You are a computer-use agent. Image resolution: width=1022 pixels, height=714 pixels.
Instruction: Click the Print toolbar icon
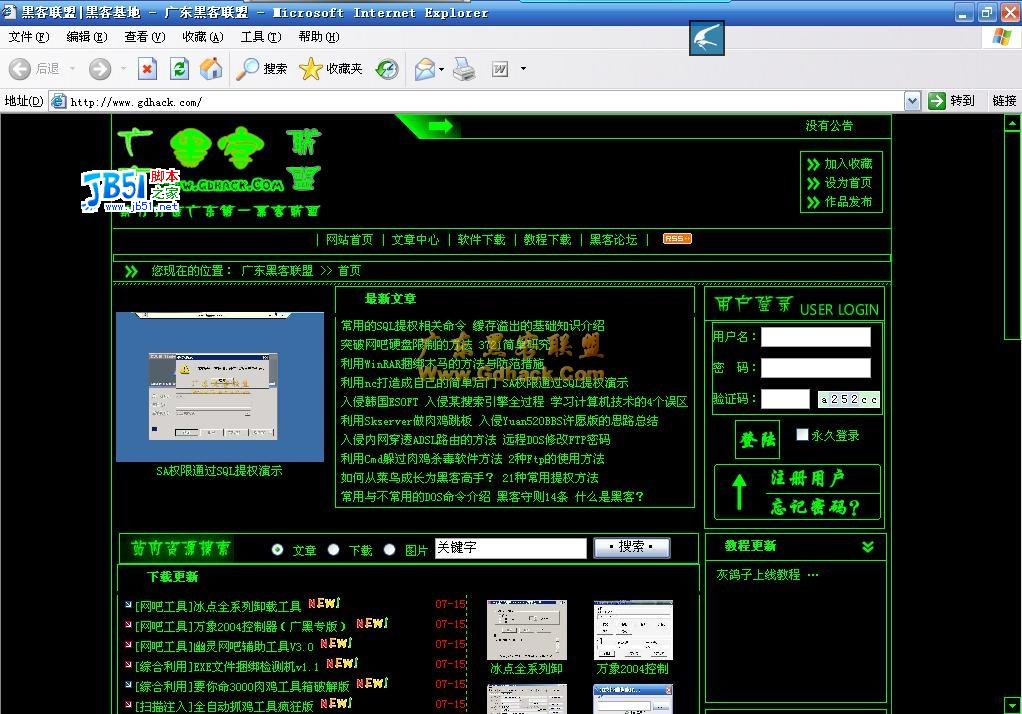pos(464,69)
